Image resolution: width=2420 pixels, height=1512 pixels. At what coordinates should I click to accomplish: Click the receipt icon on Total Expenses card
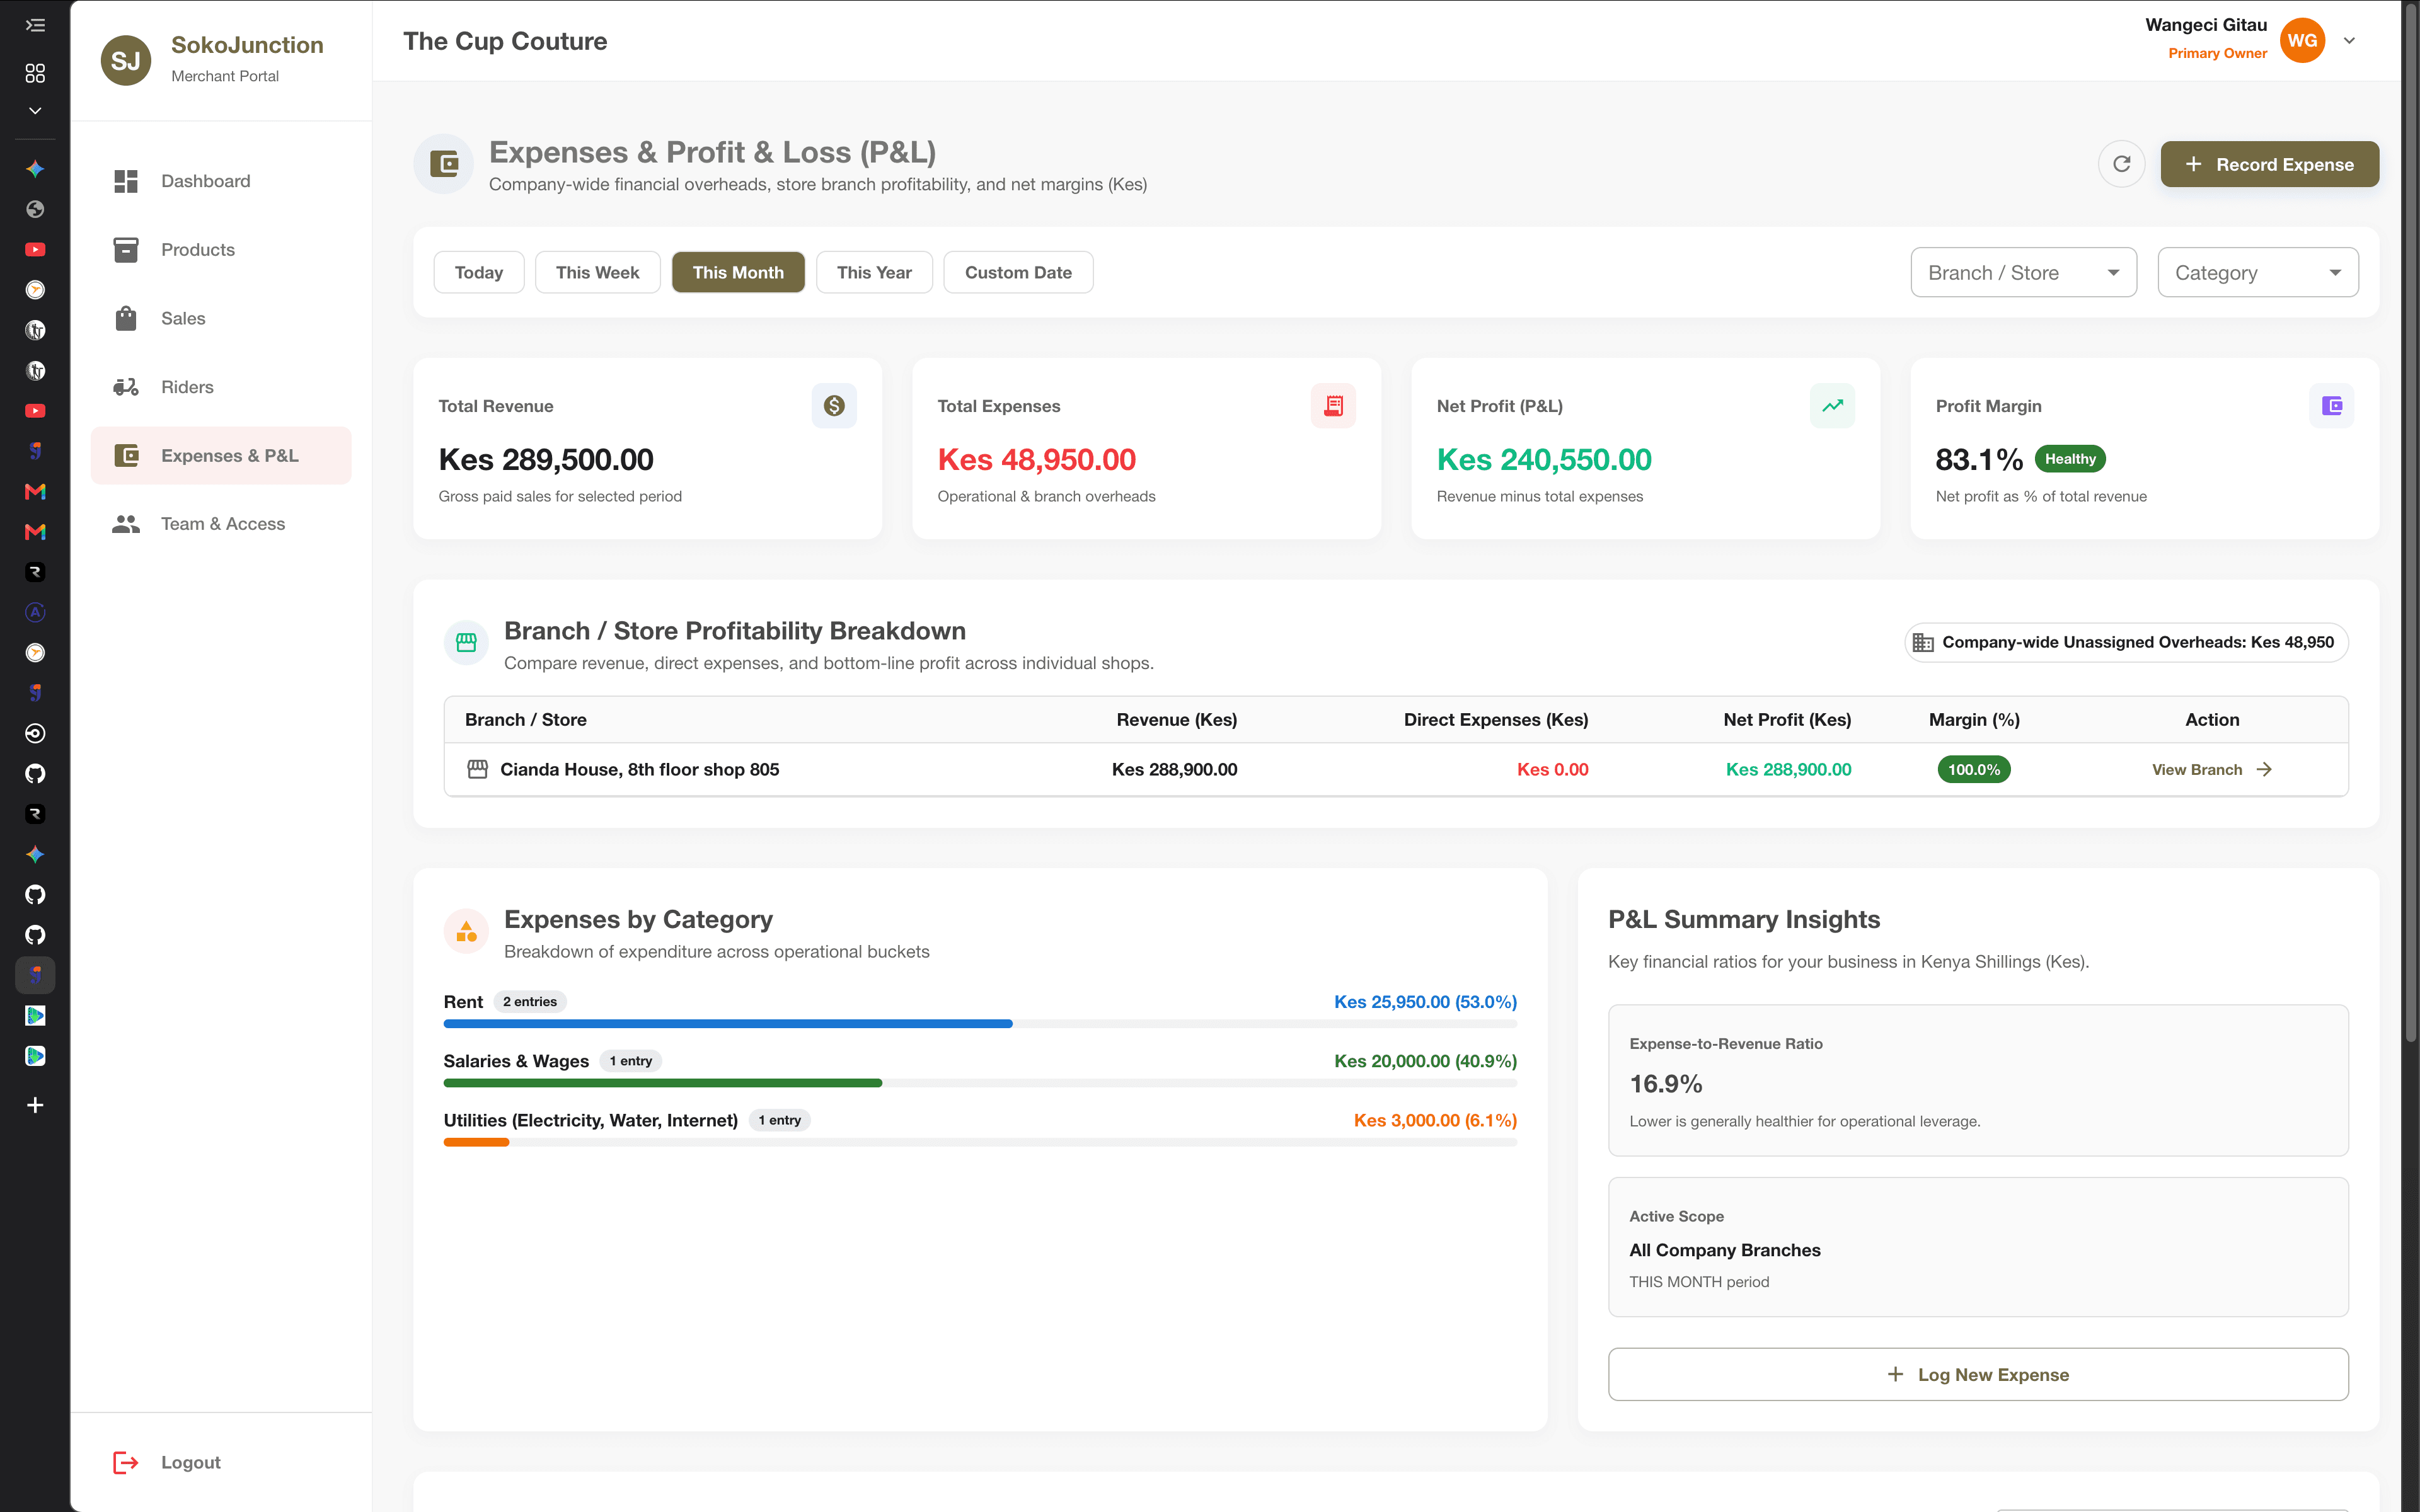click(x=1333, y=406)
